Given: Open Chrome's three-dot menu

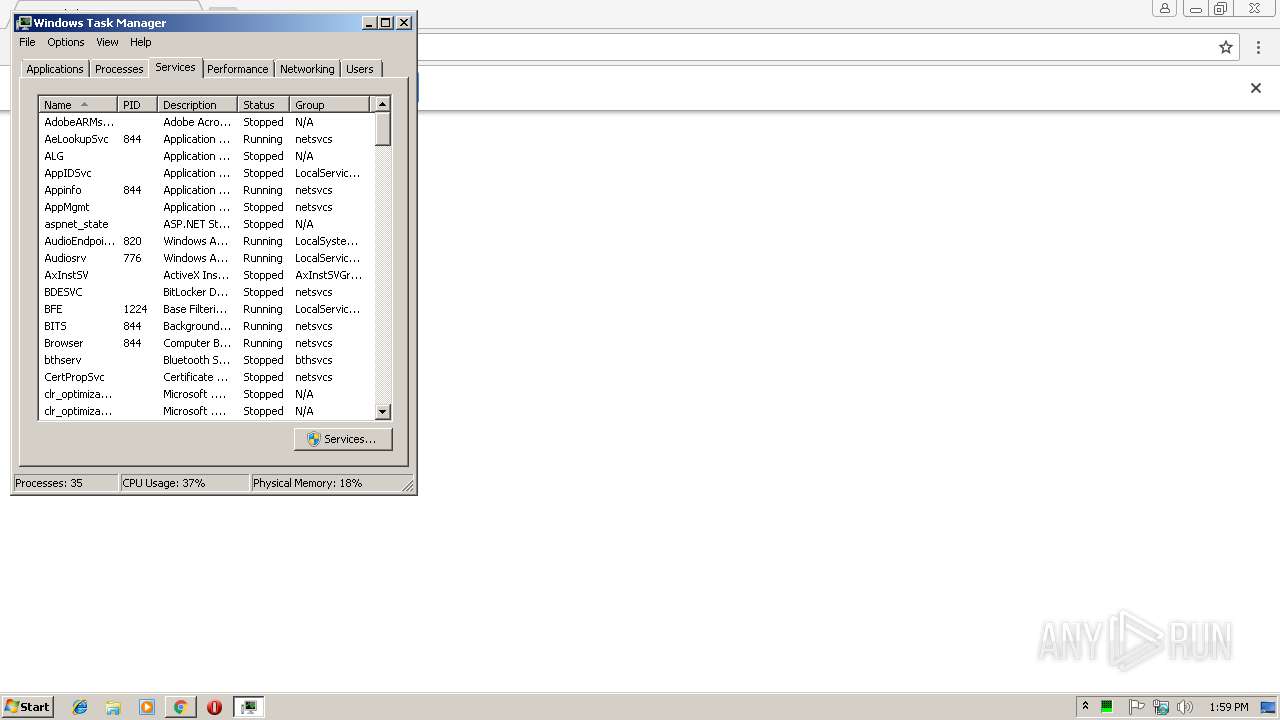Looking at the screenshot, I should point(1258,47).
